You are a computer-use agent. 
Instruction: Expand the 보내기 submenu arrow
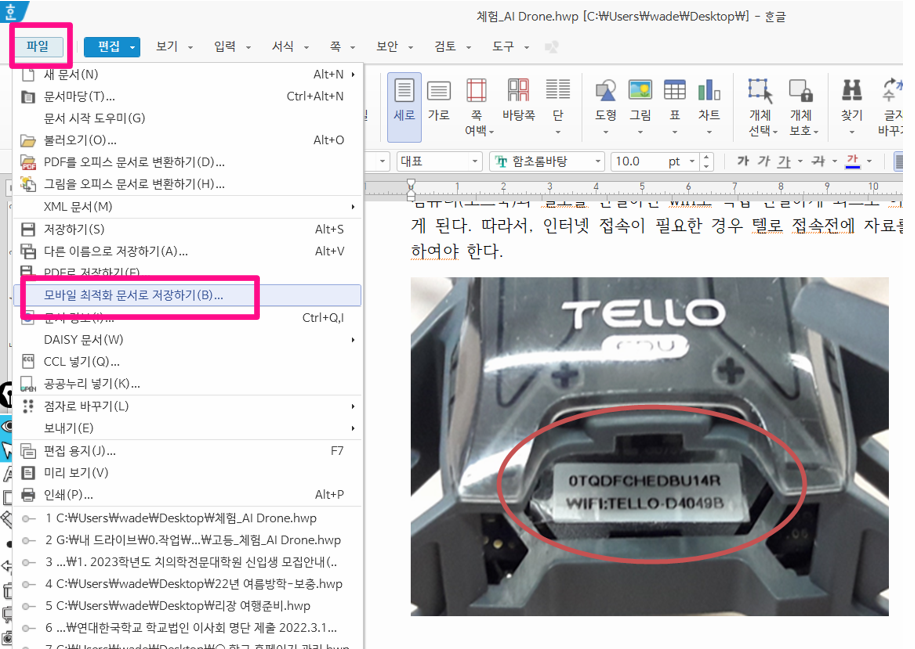click(353, 428)
